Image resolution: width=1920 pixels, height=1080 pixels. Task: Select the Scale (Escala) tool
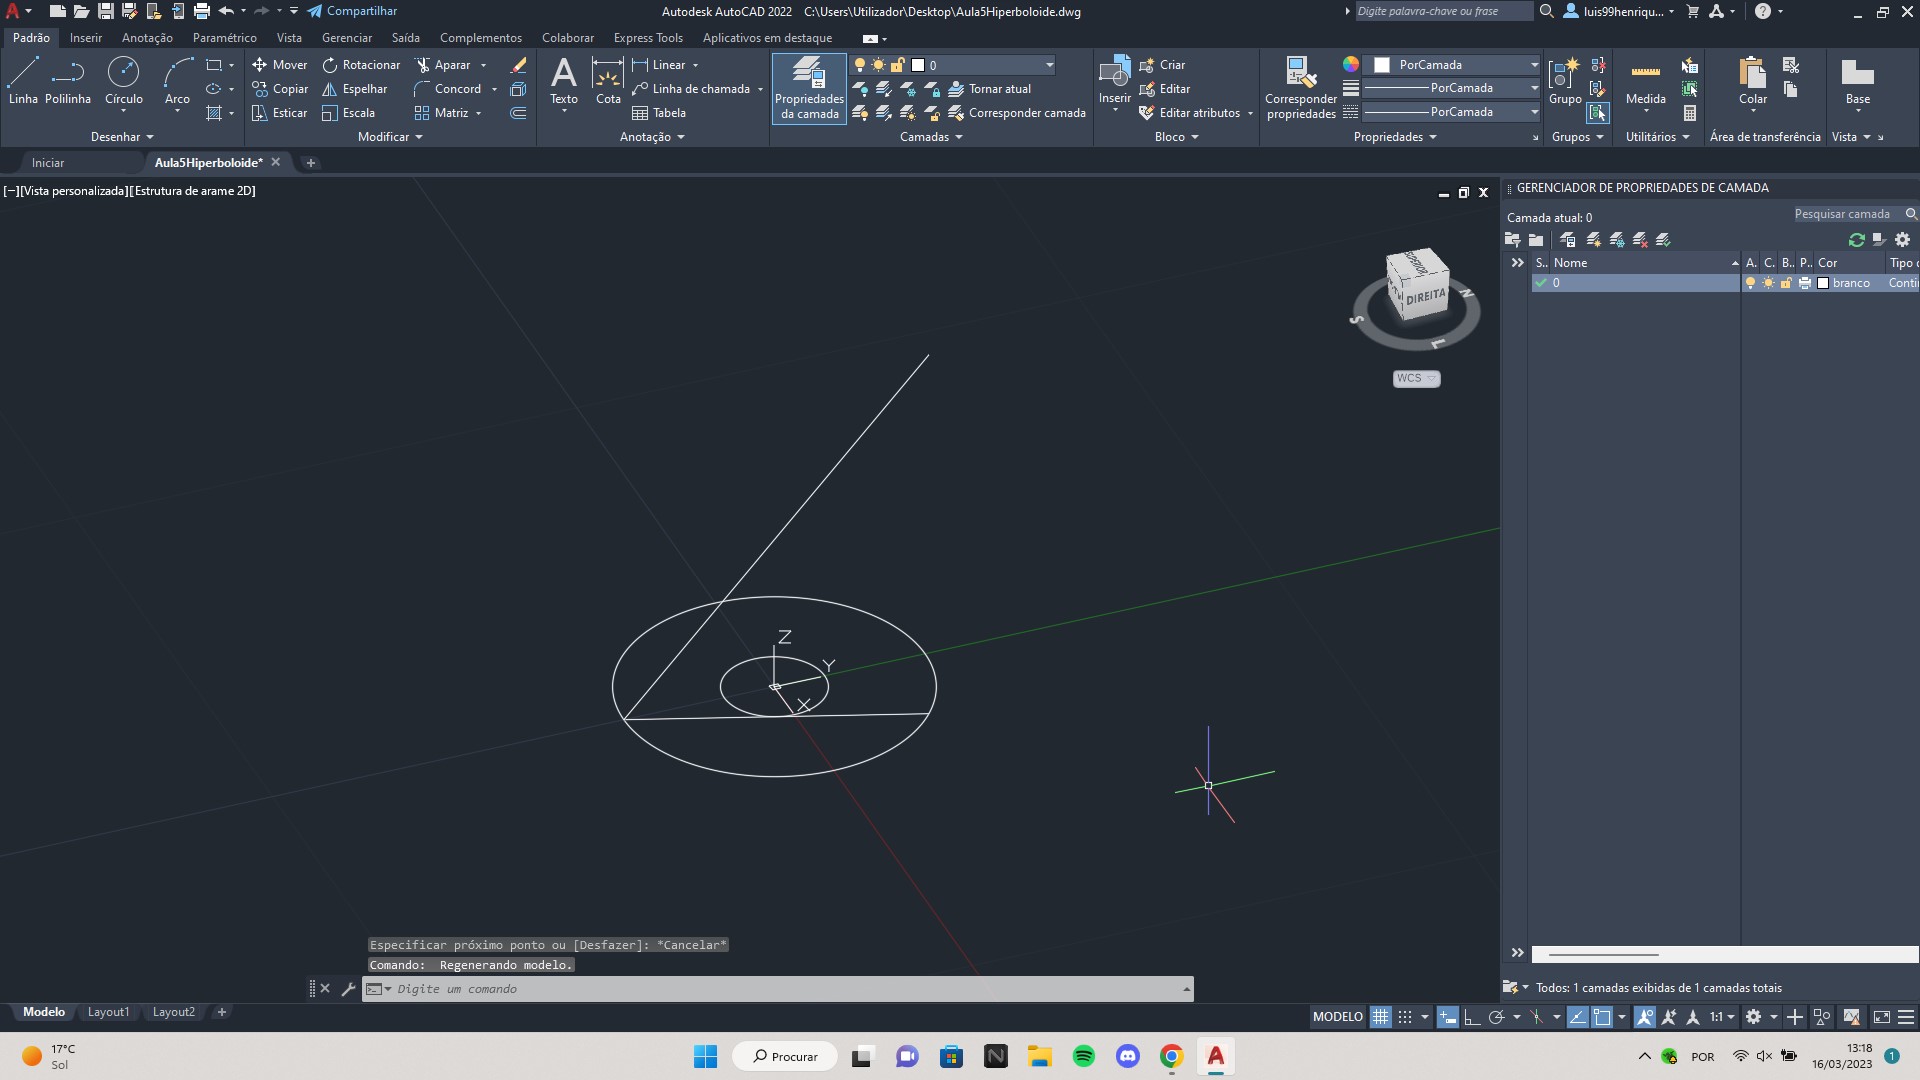356,112
